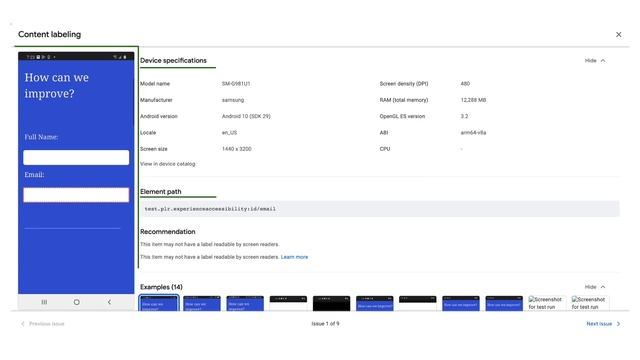The height and width of the screenshot is (360, 640).
Task: Select the seventh example thumbnail with black bar
Action: [418, 303]
